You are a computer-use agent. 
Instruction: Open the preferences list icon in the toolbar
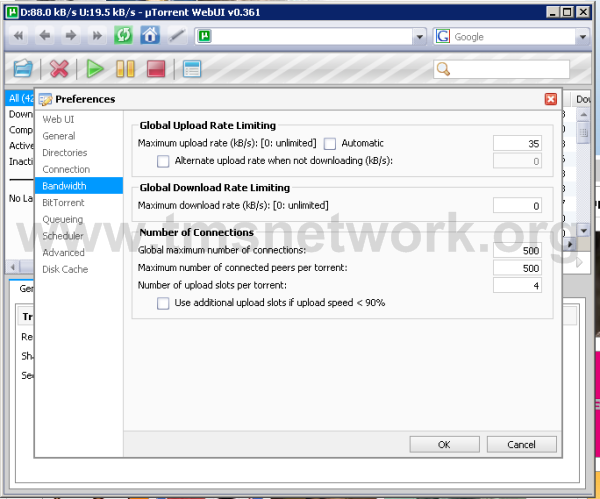click(x=192, y=69)
